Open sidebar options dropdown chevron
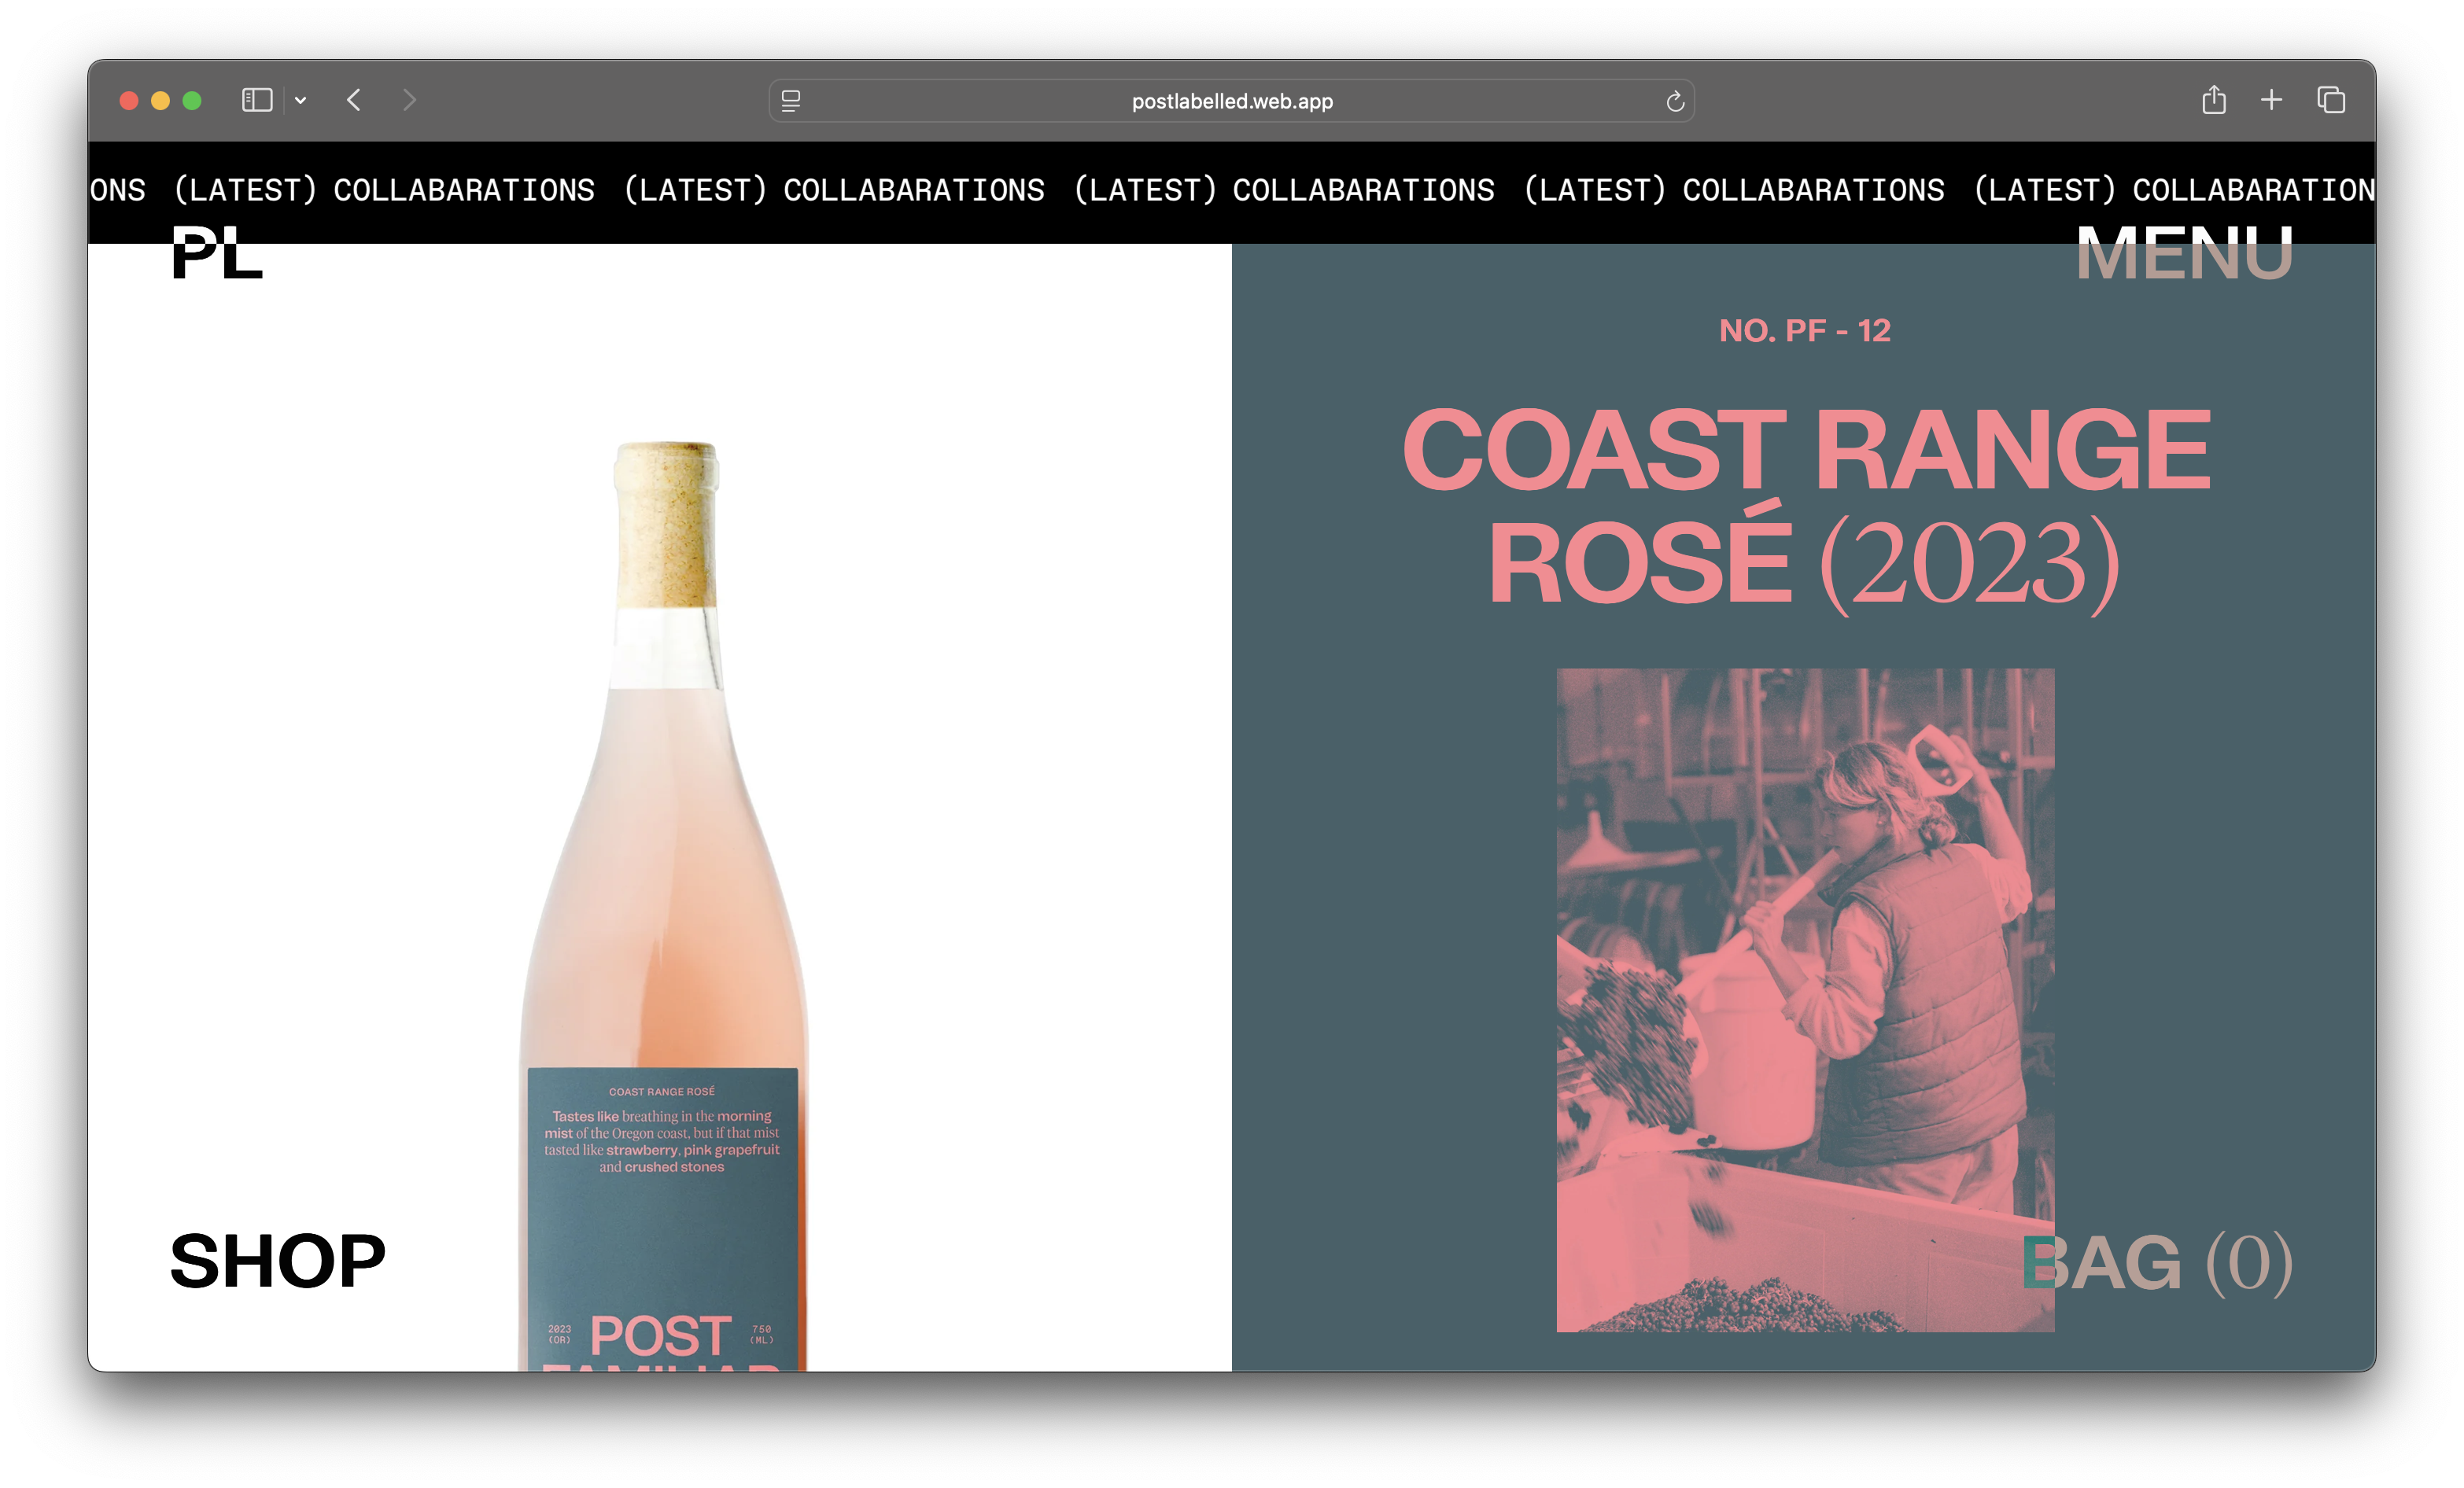 (x=300, y=100)
